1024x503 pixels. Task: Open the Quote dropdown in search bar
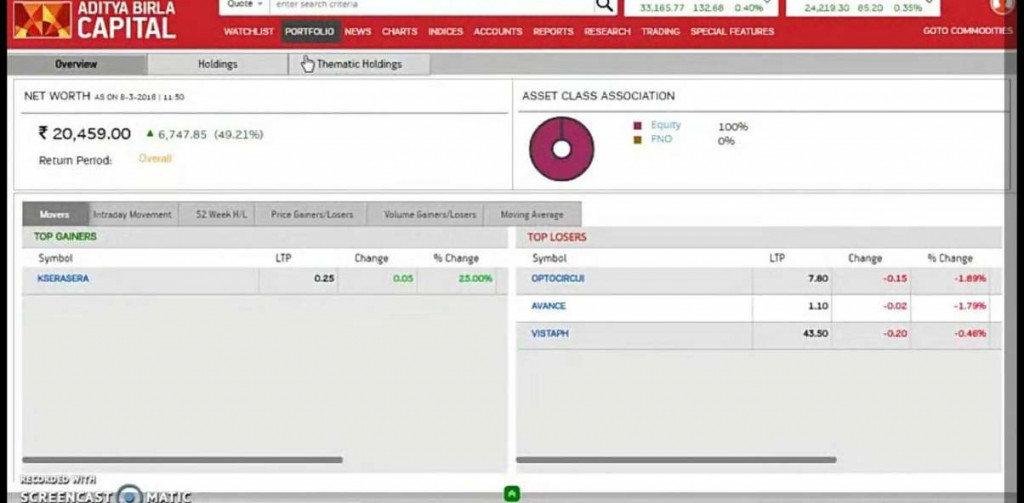(x=244, y=5)
